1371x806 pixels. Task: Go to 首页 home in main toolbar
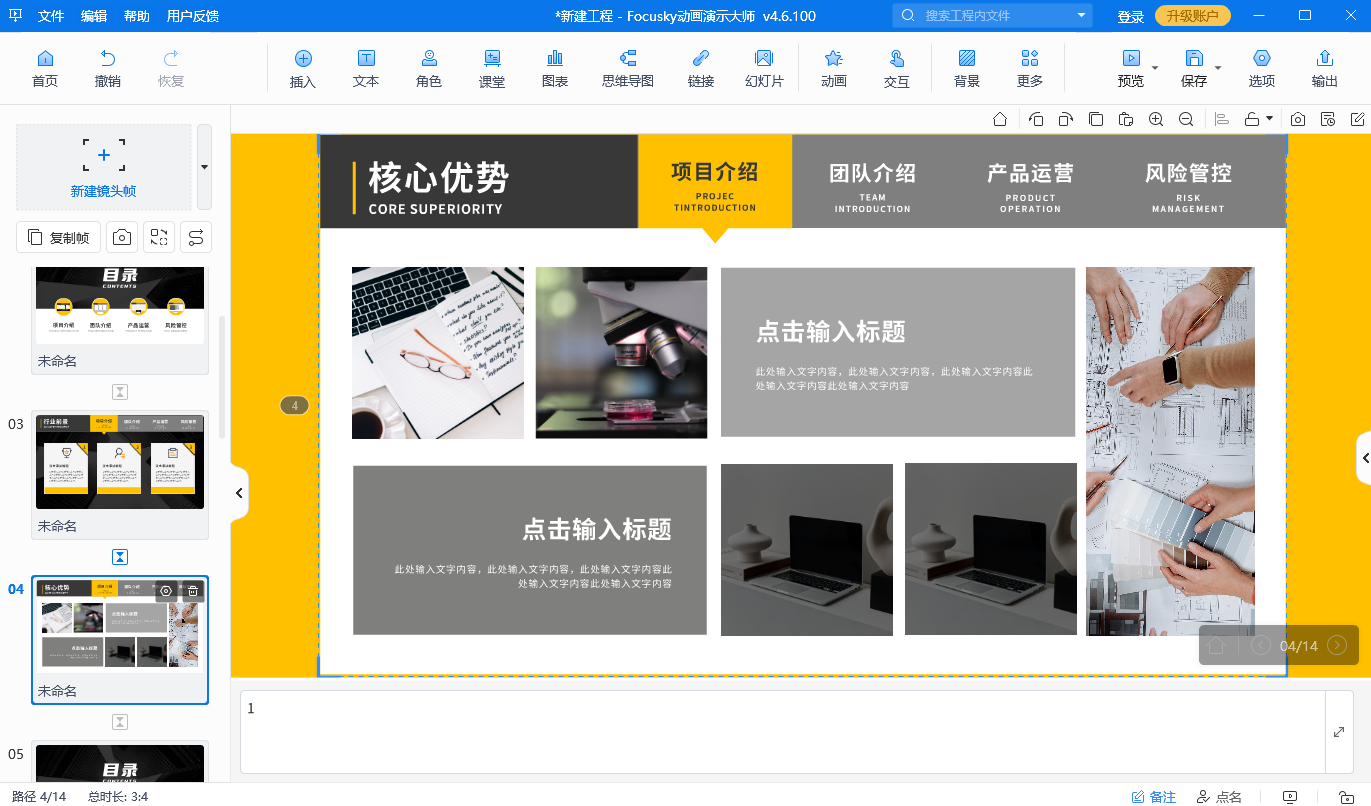coord(45,68)
